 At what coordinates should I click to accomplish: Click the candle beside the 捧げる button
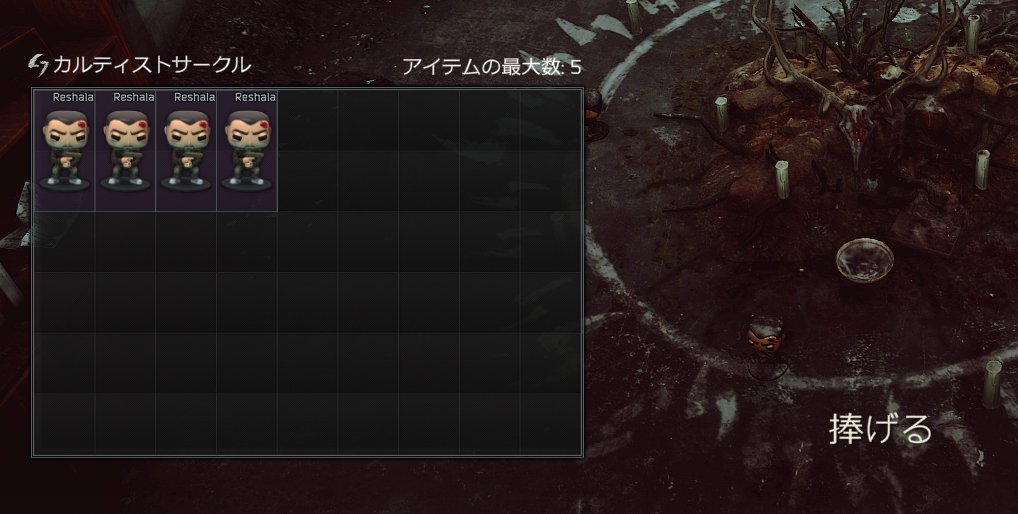coord(992,384)
